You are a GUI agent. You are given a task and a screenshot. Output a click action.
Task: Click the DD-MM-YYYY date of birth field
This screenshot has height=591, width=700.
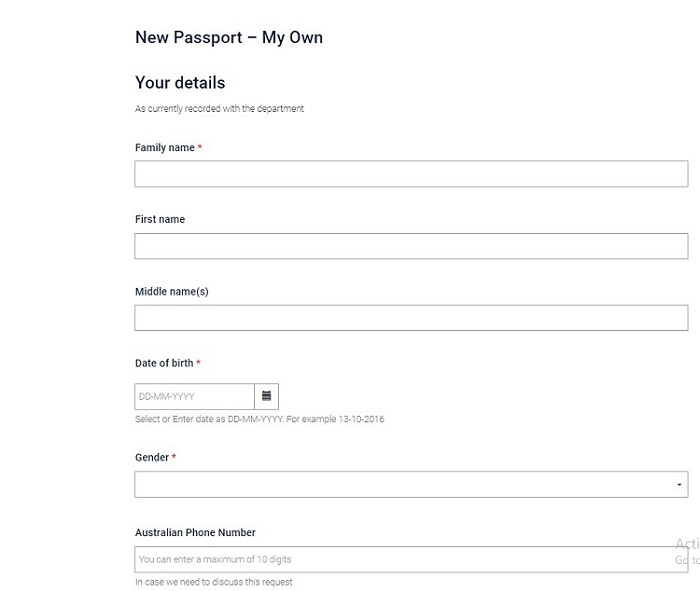[194, 396]
